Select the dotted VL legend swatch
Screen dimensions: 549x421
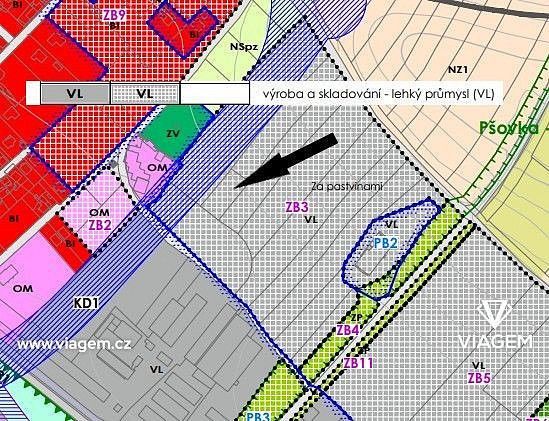[145, 94]
